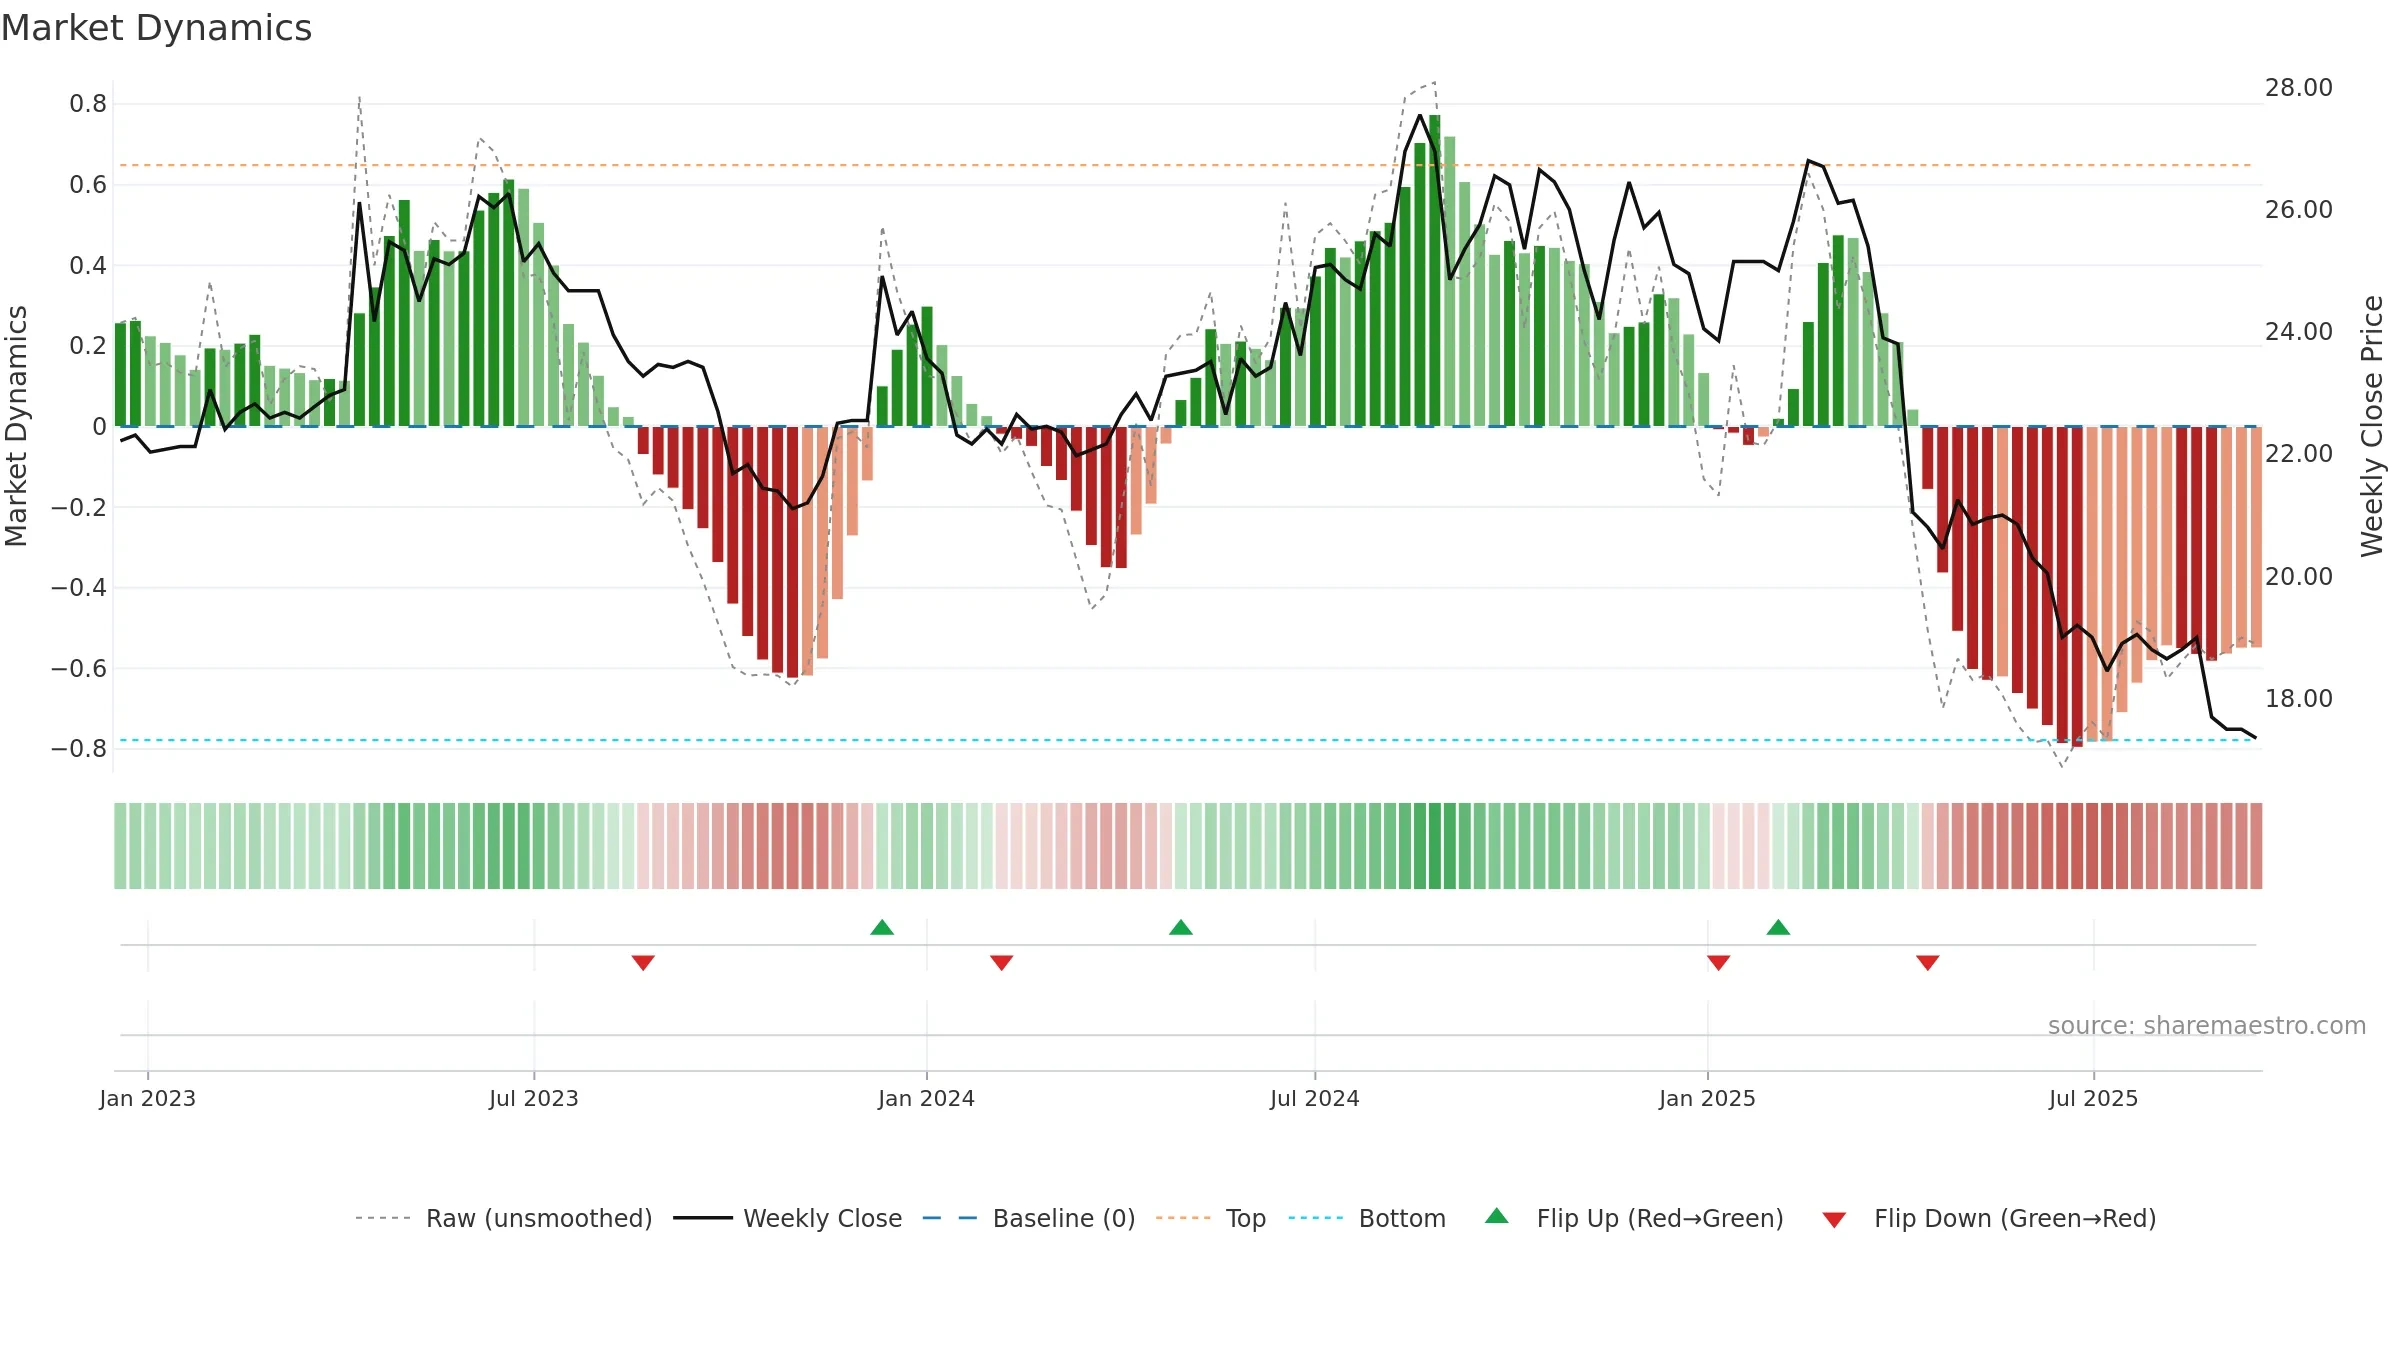Select the flip-up marker between Jan and Jul 2024
The height and width of the screenshot is (1350, 2400).
(x=1181, y=927)
